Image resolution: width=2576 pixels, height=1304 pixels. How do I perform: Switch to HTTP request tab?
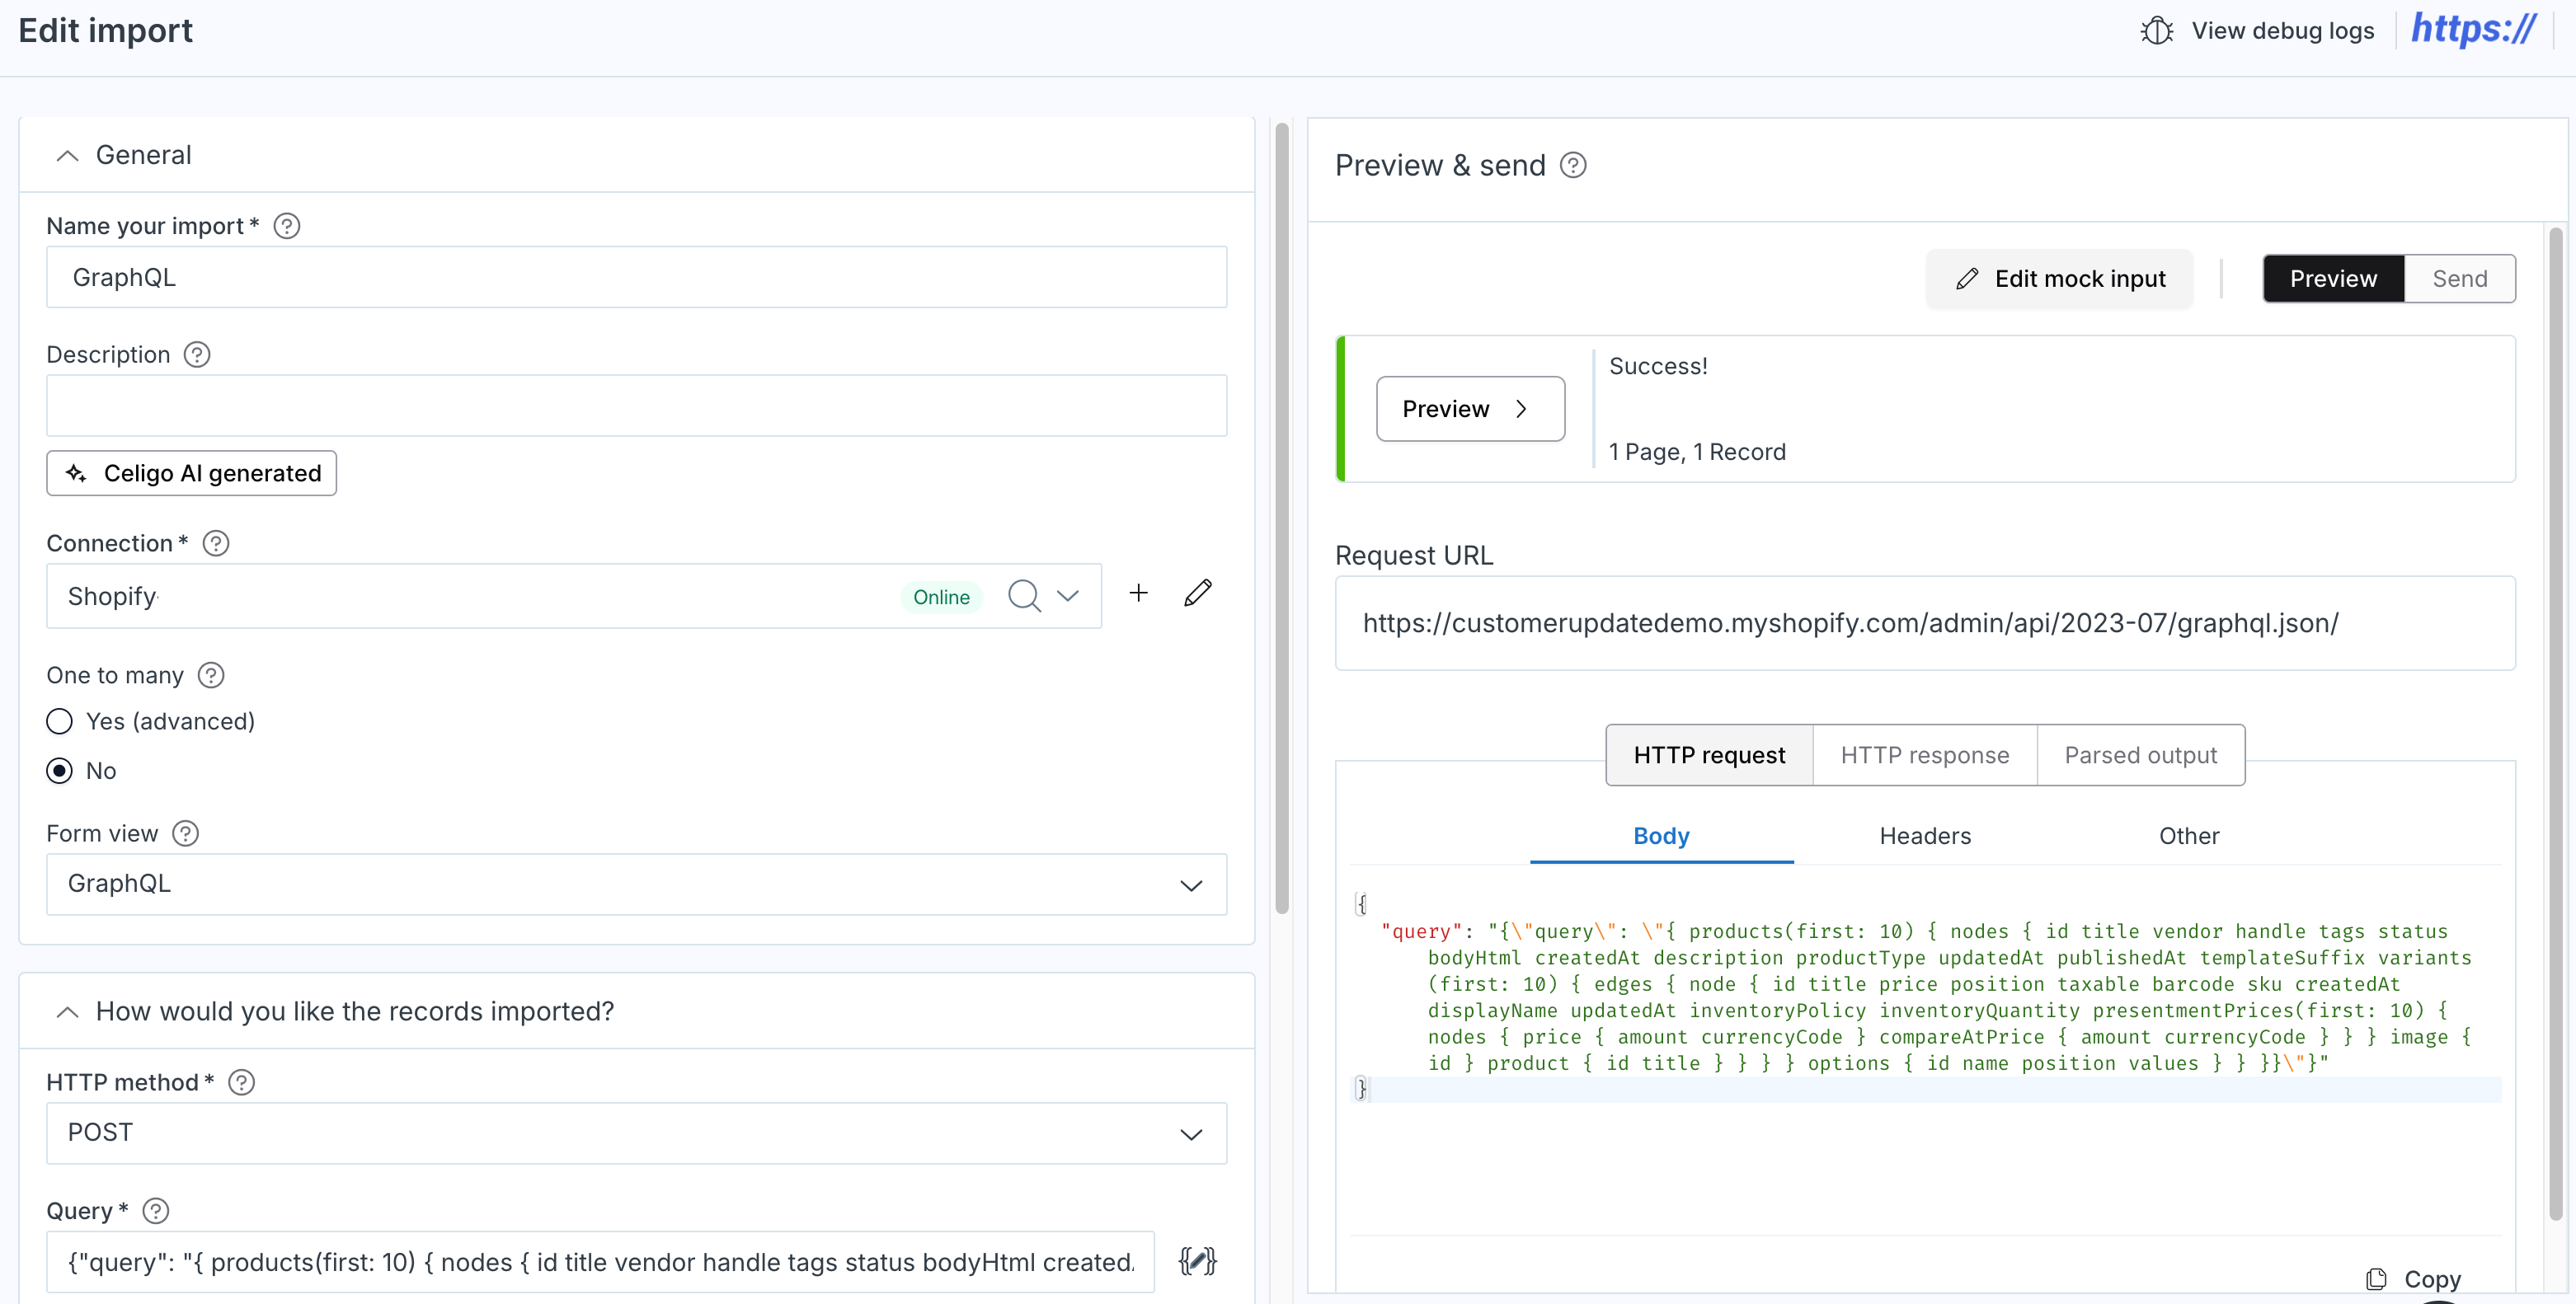(x=1709, y=755)
